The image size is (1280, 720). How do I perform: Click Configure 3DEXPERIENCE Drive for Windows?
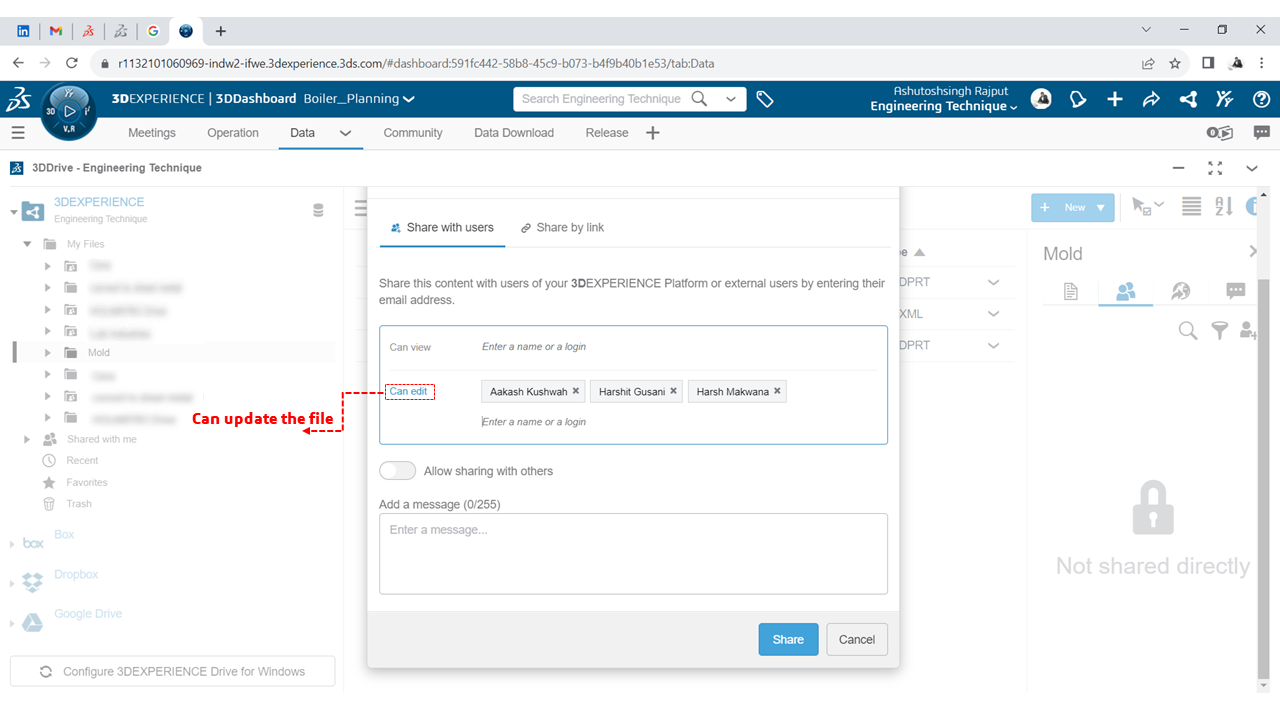(x=172, y=672)
